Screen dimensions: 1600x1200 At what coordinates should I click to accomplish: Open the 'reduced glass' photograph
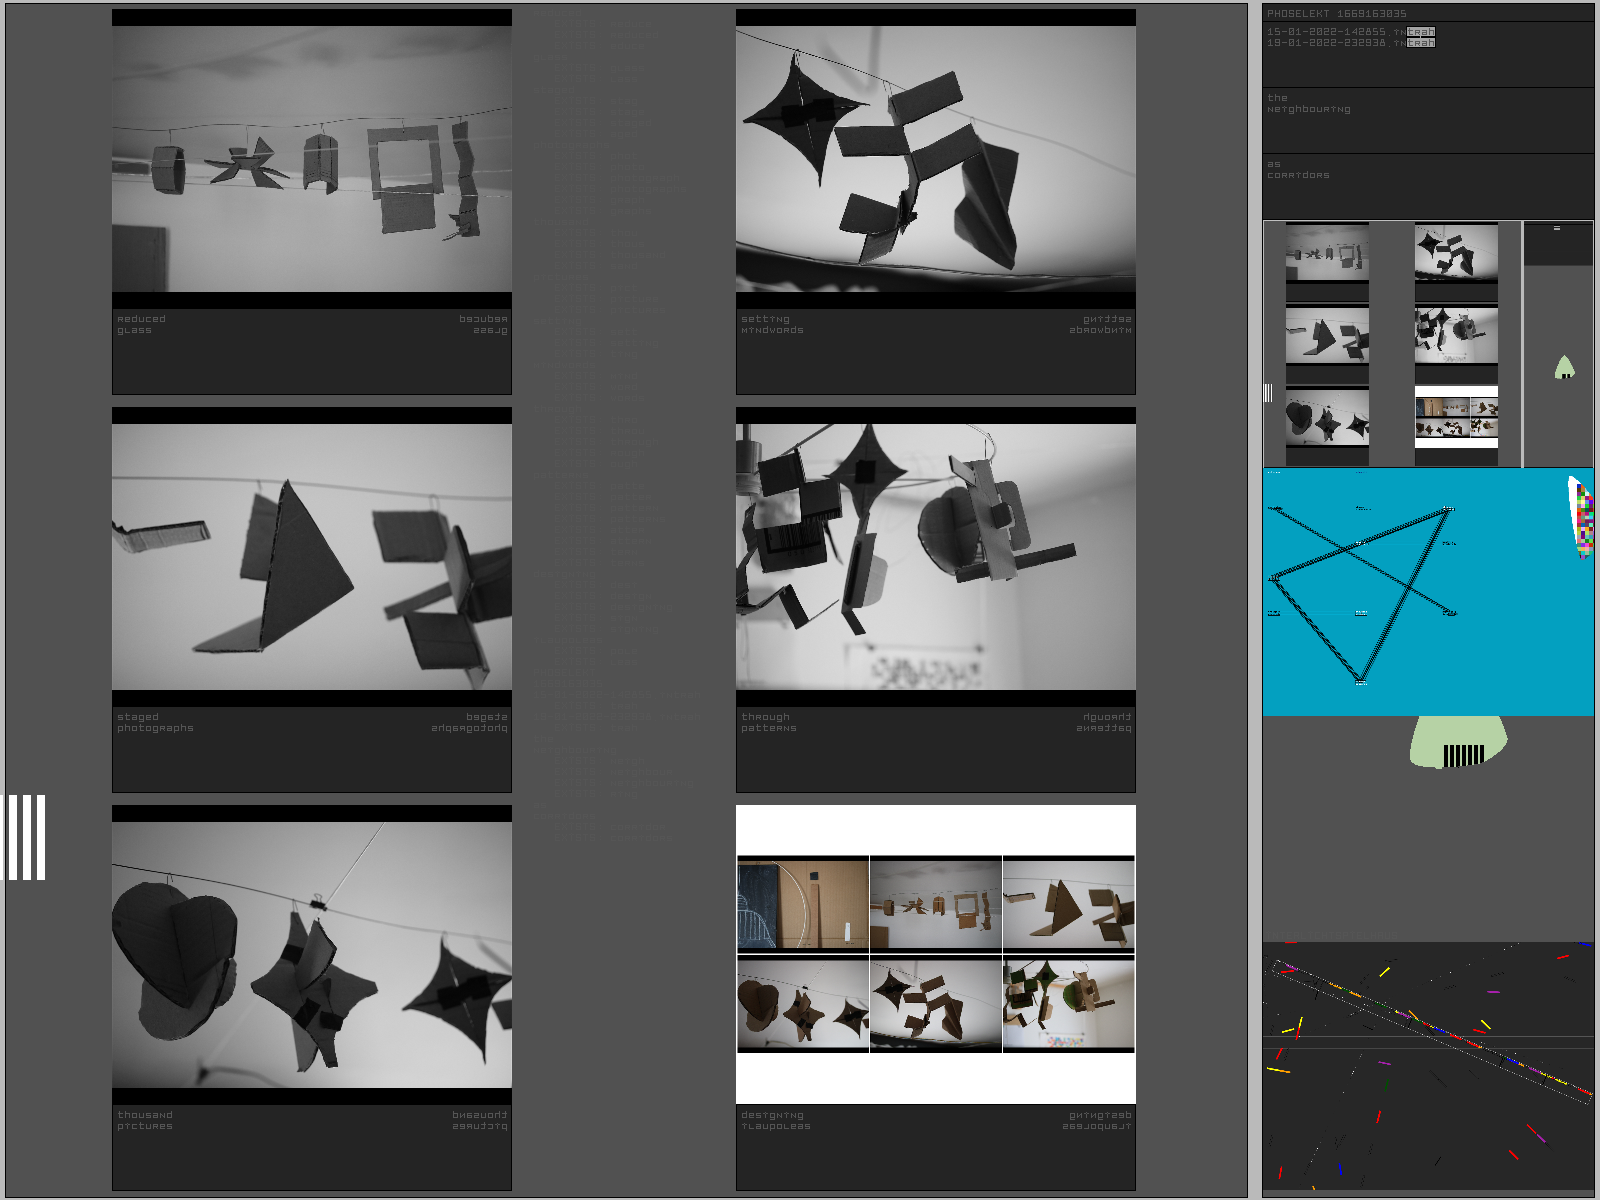312,159
